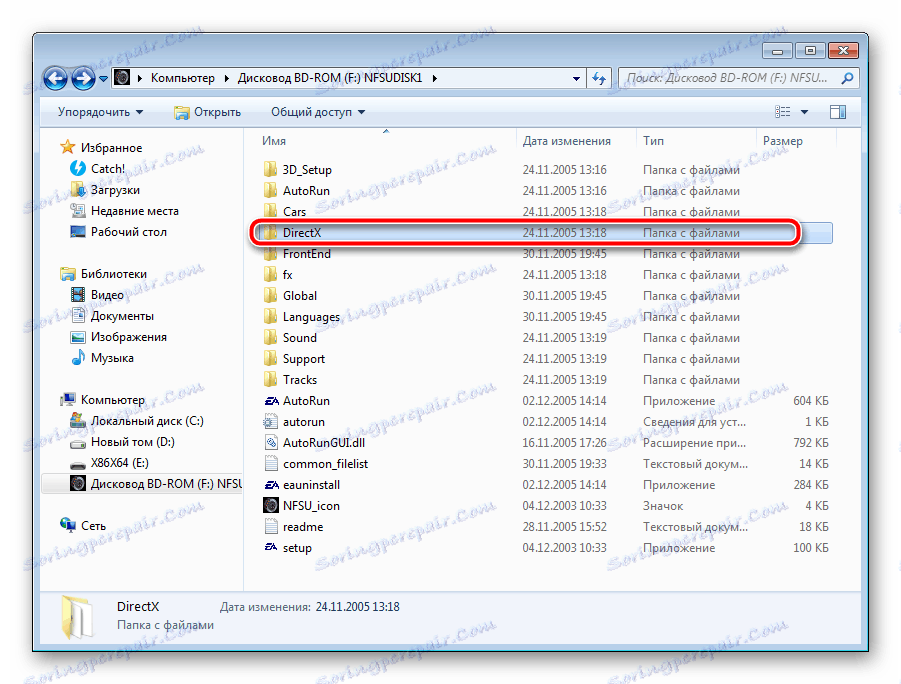Click the Значок type cell
Viewport: 901px width, 684px height.
click(663, 505)
